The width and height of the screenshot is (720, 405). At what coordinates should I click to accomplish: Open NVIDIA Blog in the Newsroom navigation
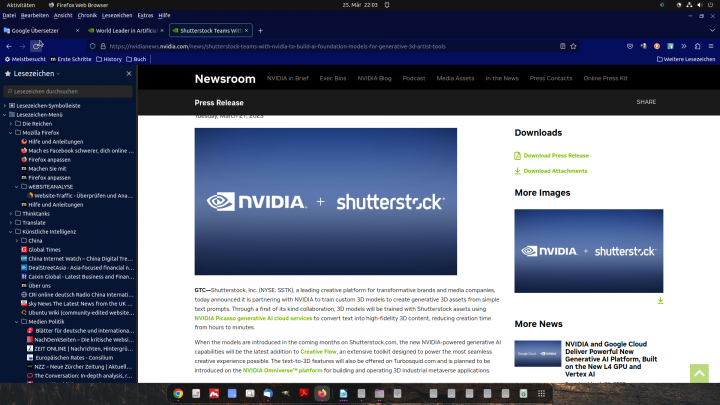tap(374, 79)
